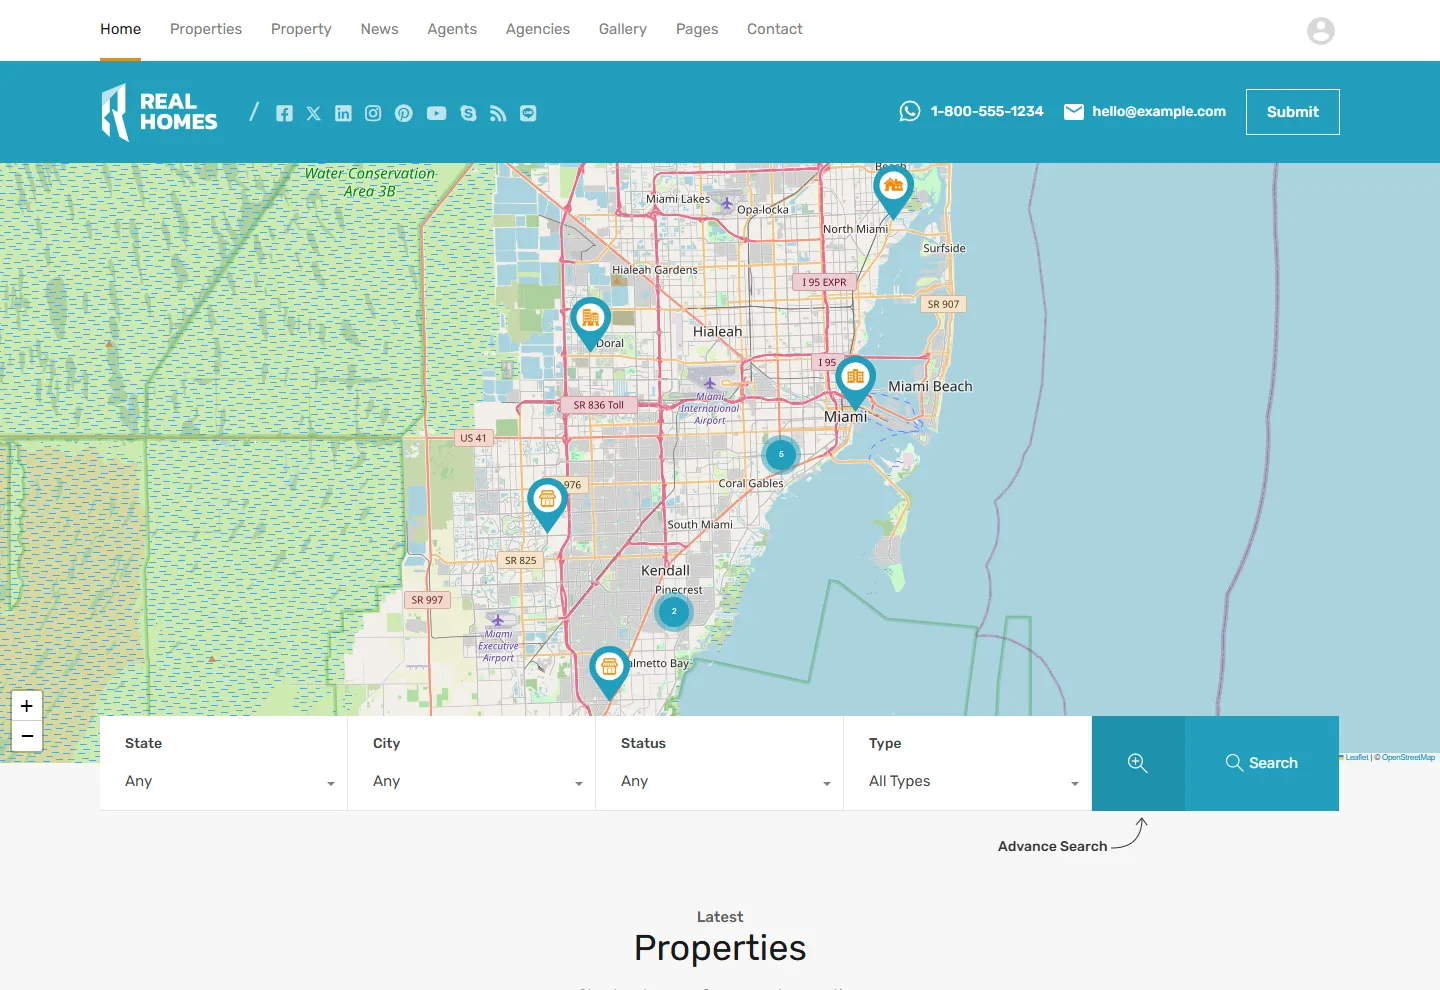Open the RSS feed icon
Screen dimensions: 1440x990
click(498, 113)
